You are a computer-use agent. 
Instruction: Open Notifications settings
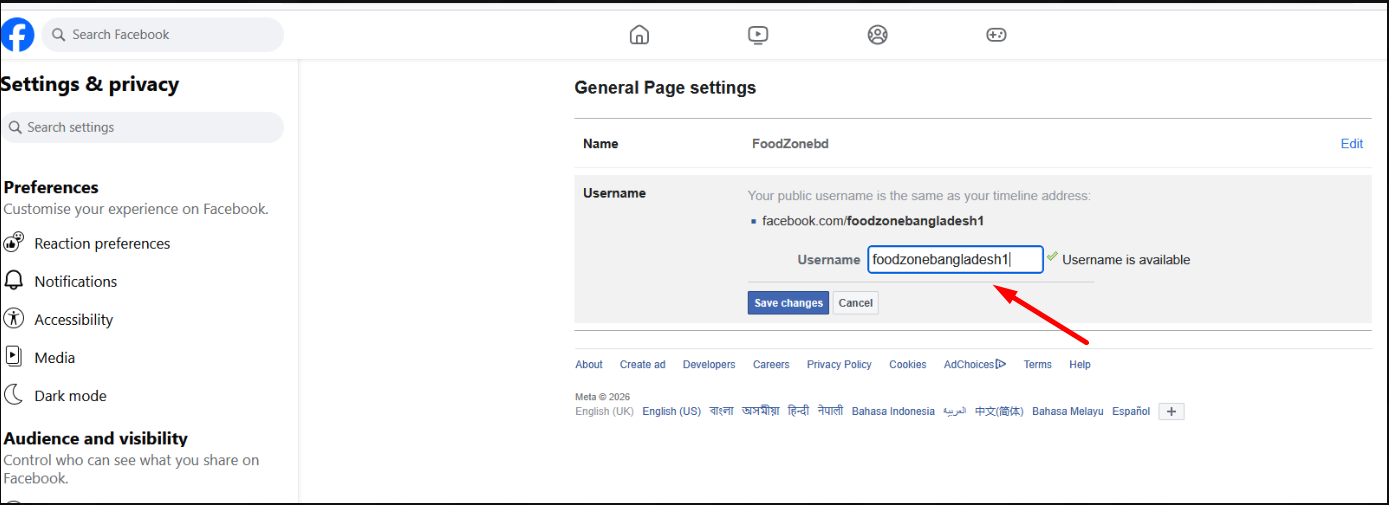click(76, 281)
